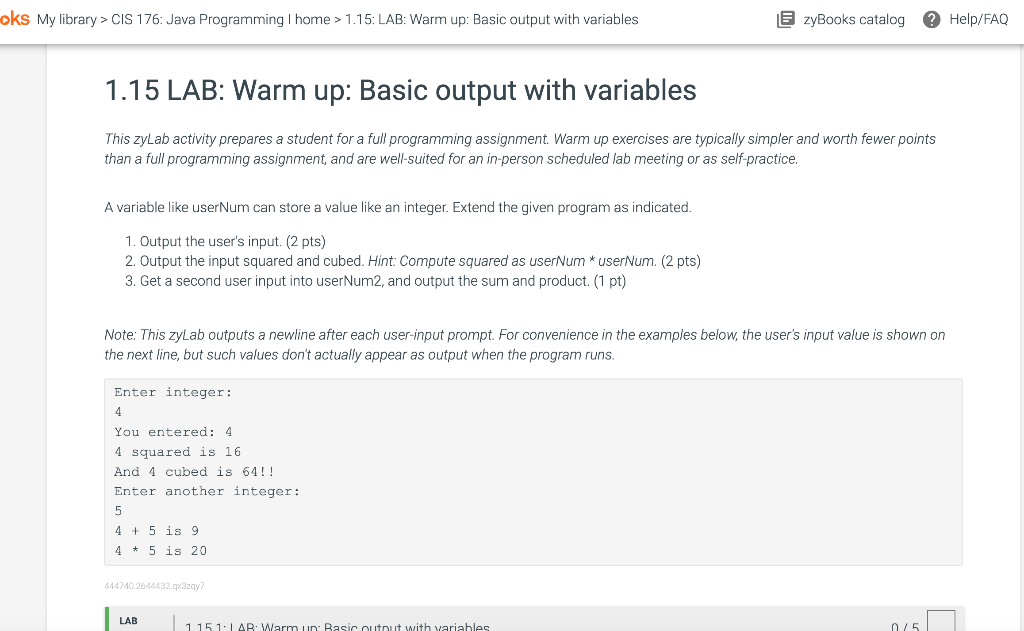
Task: Select the lab title 1.15.1 banner
Action: click(337, 625)
